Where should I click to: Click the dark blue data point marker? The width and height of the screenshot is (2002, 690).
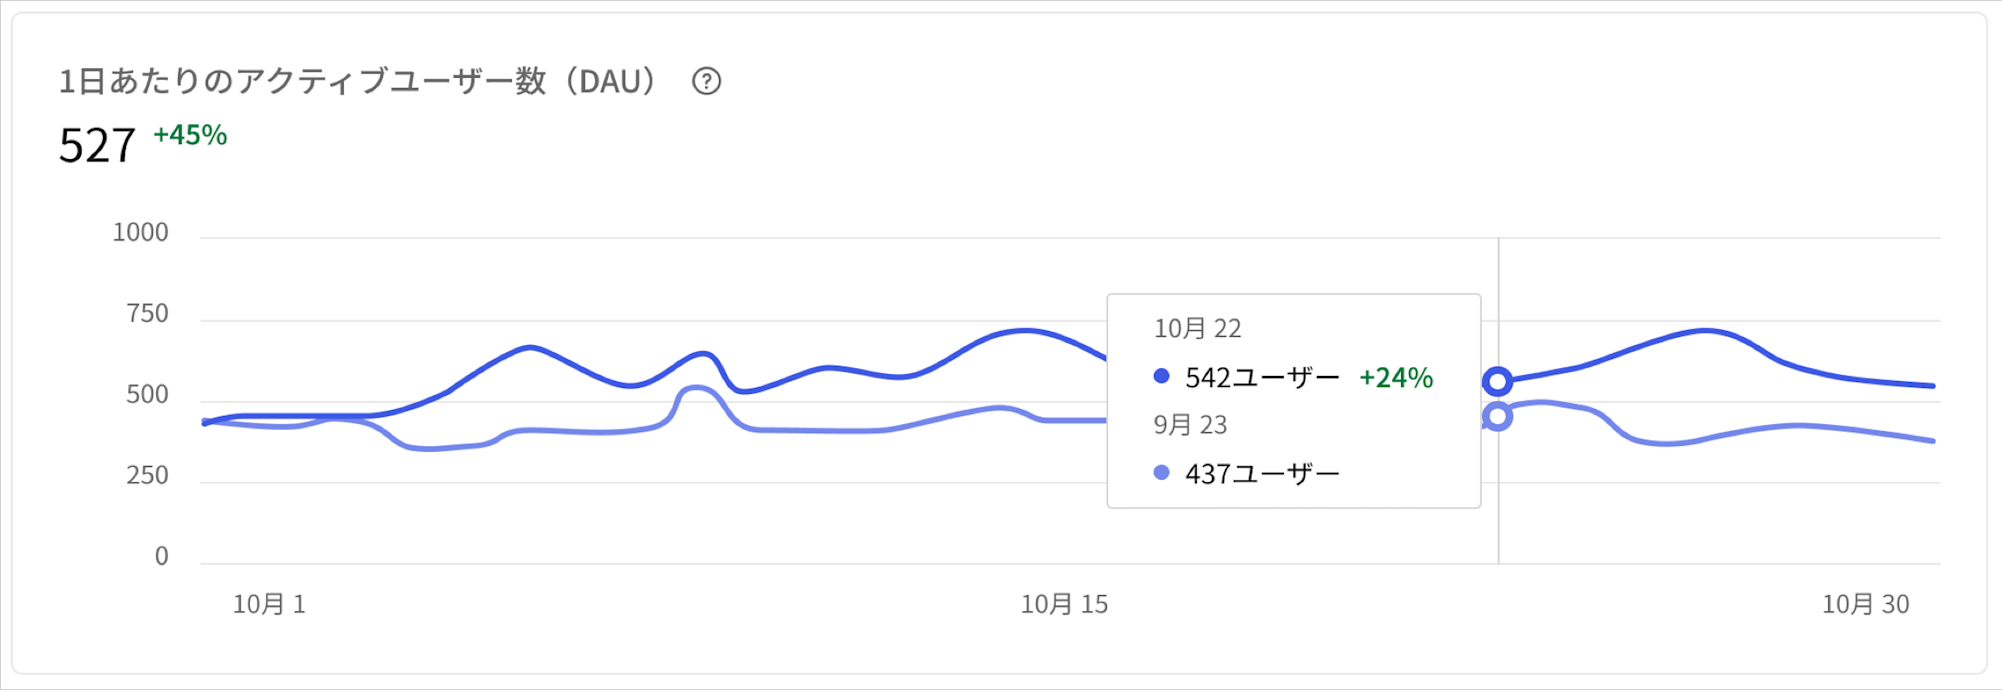pos(1497,381)
